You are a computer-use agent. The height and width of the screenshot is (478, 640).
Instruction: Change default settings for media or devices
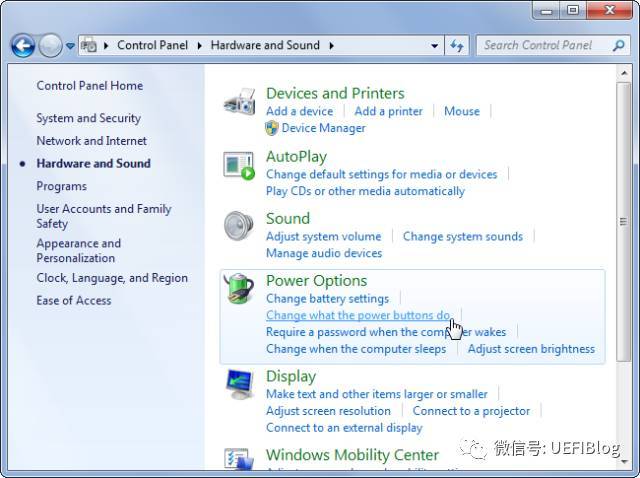382,174
